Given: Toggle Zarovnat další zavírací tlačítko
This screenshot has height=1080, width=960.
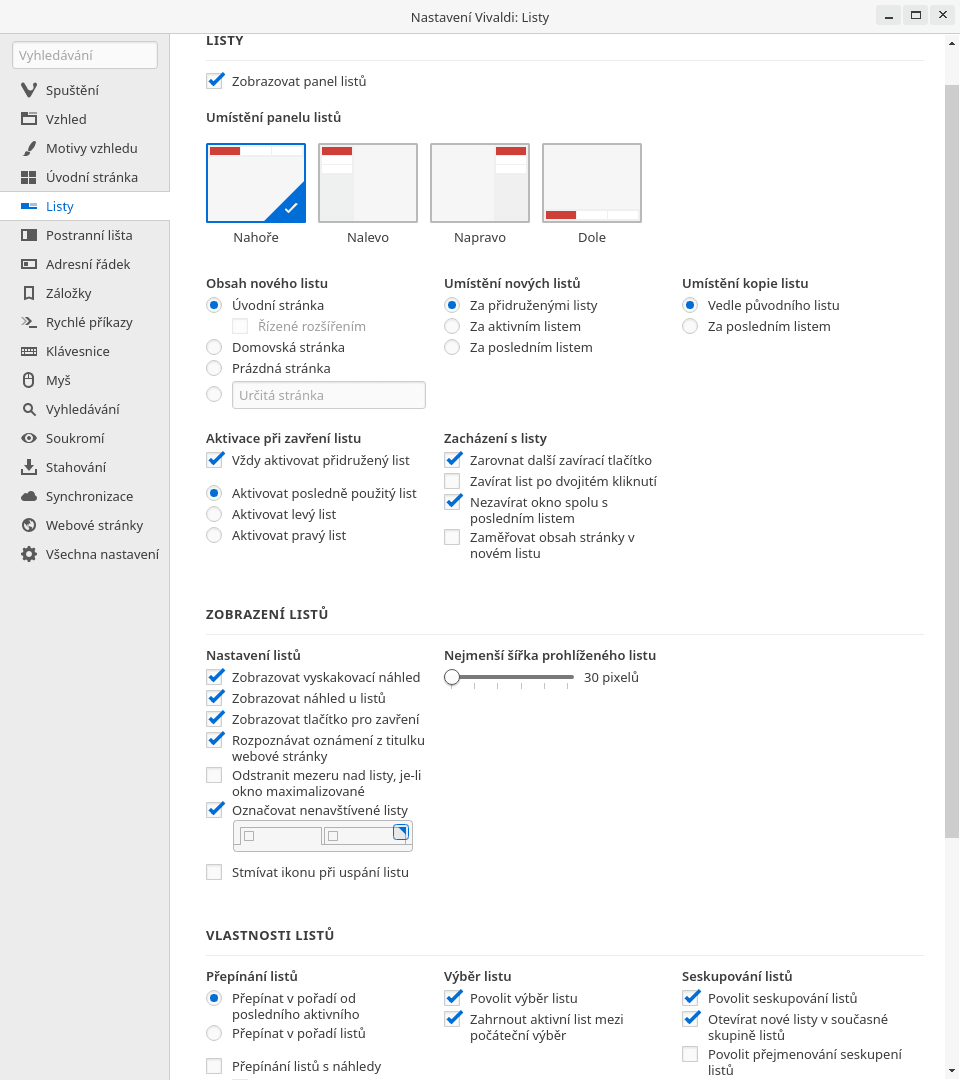Looking at the screenshot, I should click(x=452, y=459).
